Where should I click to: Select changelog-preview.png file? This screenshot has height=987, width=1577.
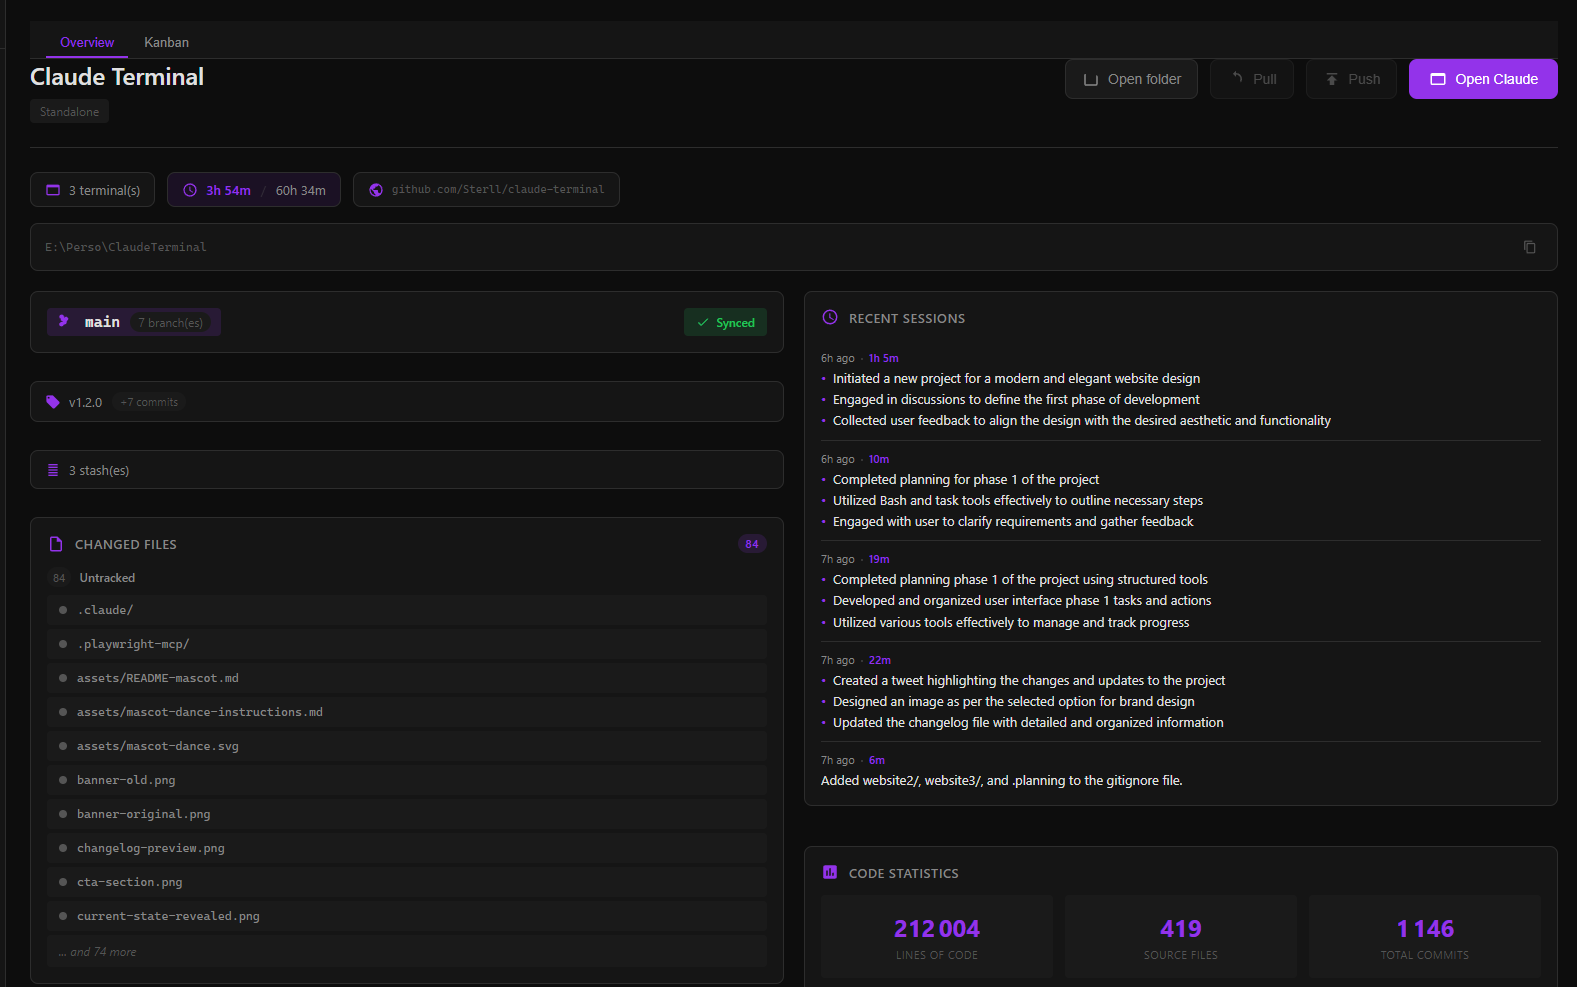pyautogui.click(x=407, y=848)
